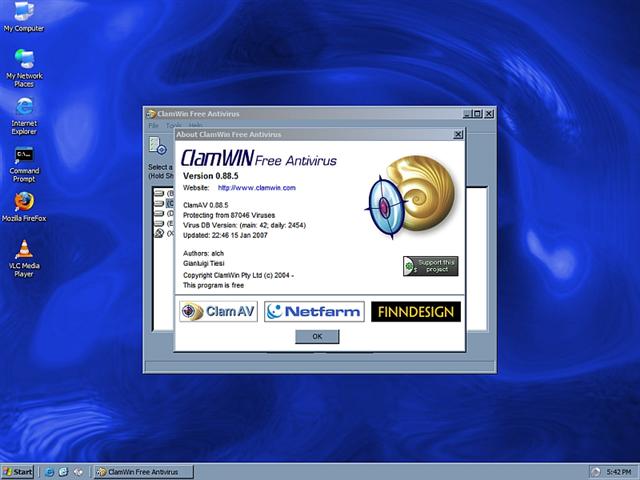640x480 pixels.
Task: Click the ClamAV sponsor banner
Action: click(x=218, y=311)
